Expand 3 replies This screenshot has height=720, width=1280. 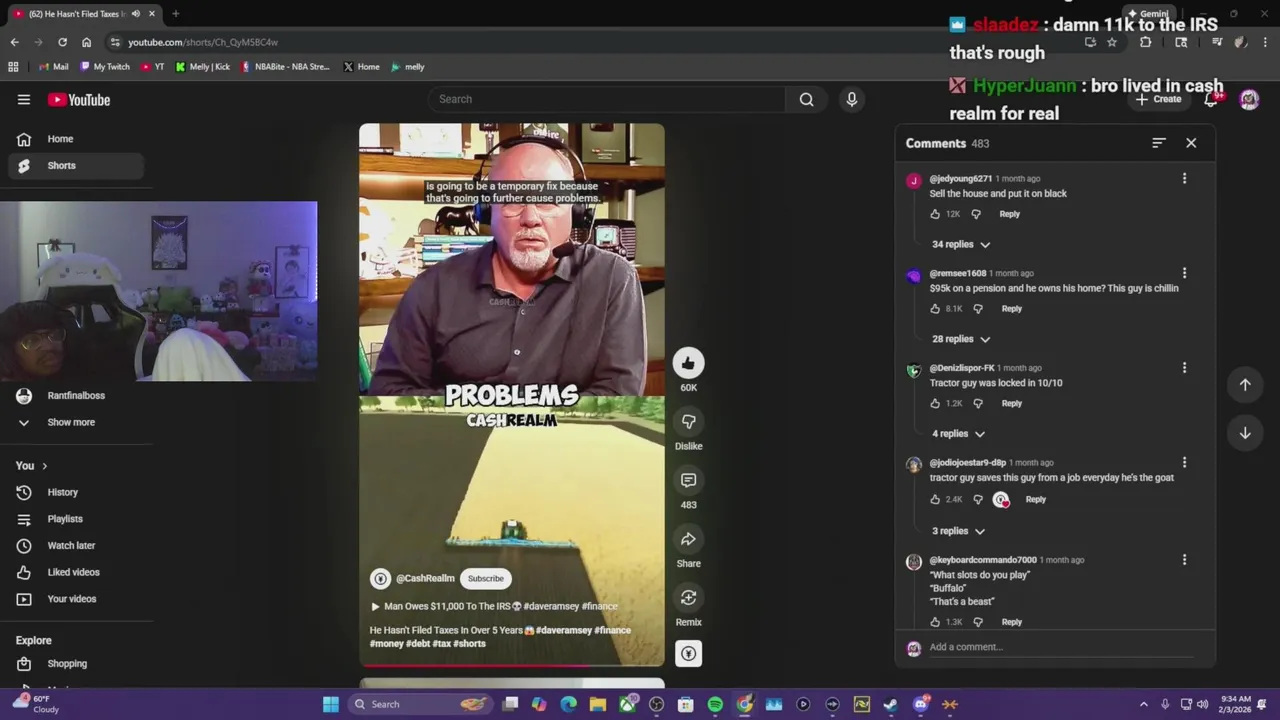[958, 531]
